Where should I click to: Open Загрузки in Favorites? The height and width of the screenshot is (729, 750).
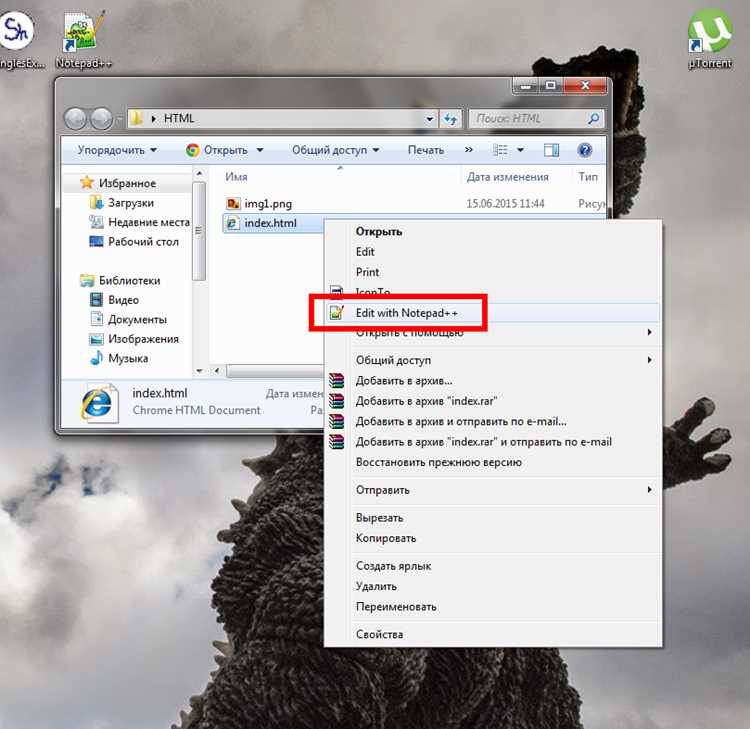tap(131, 203)
